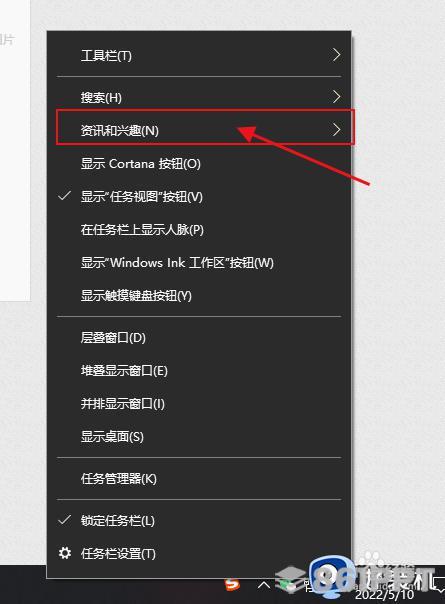Screen dimensions: 445x604
Task: Expand the 资讯和兴趣 submenu arrow
Action: pos(336,129)
